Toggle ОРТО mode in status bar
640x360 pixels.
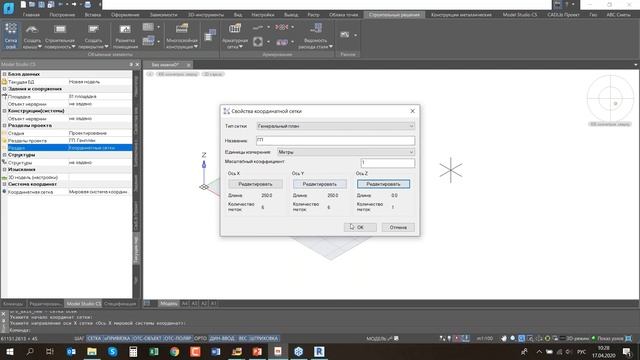(x=200, y=338)
